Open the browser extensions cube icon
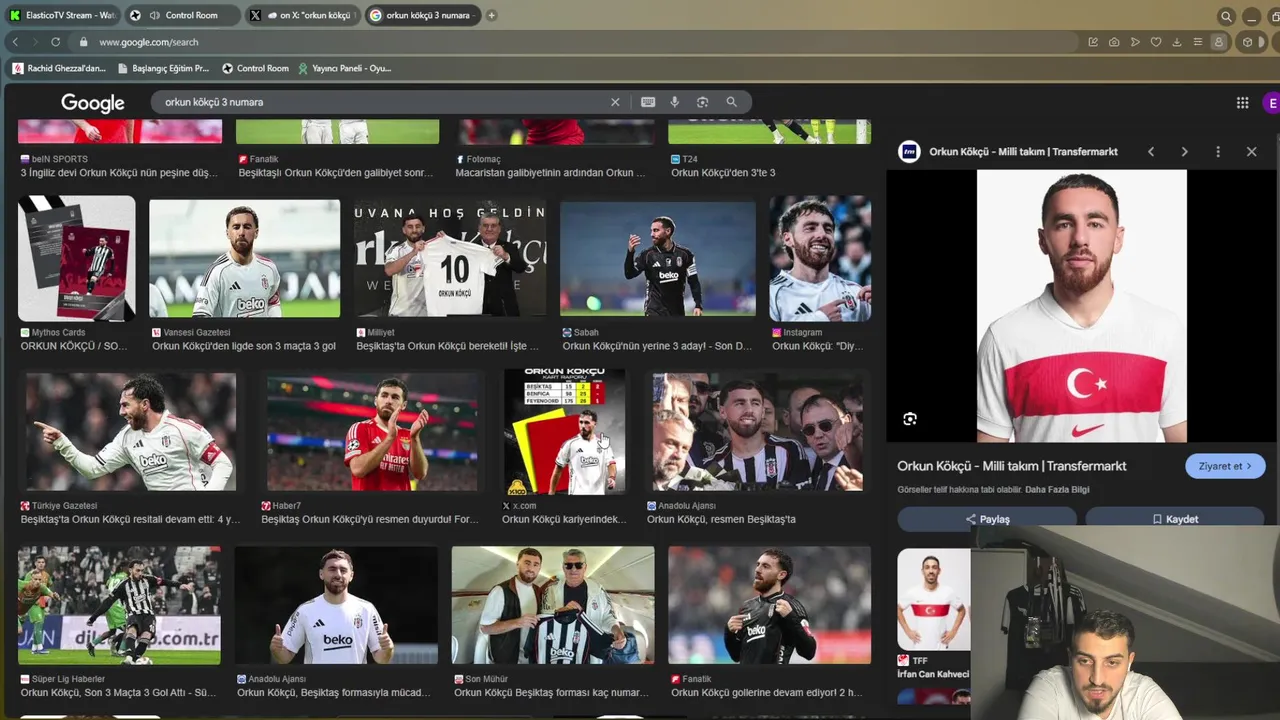1280x720 pixels. 1247,42
